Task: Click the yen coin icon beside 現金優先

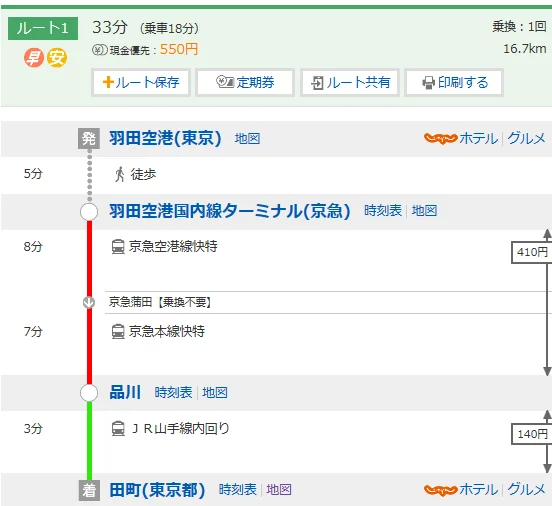Action: 100,50
